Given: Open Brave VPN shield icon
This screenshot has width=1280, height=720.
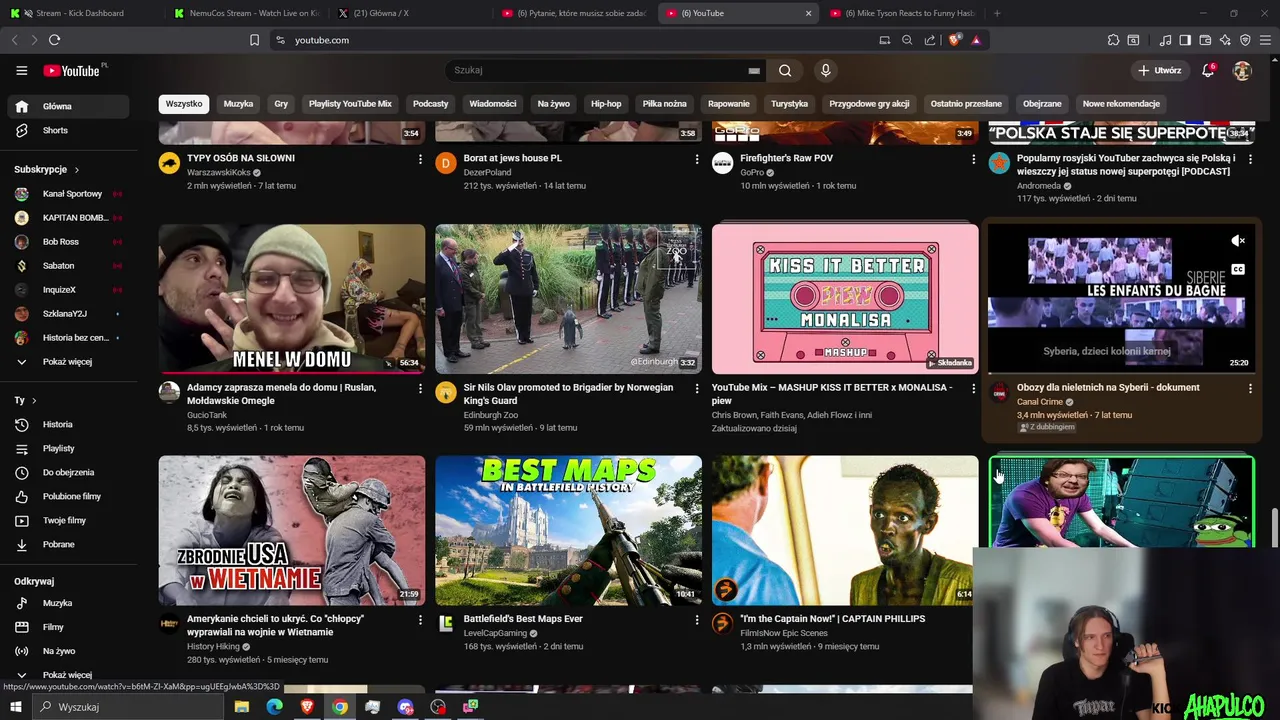Looking at the screenshot, I should pyautogui.click(x=1245, y=40).
